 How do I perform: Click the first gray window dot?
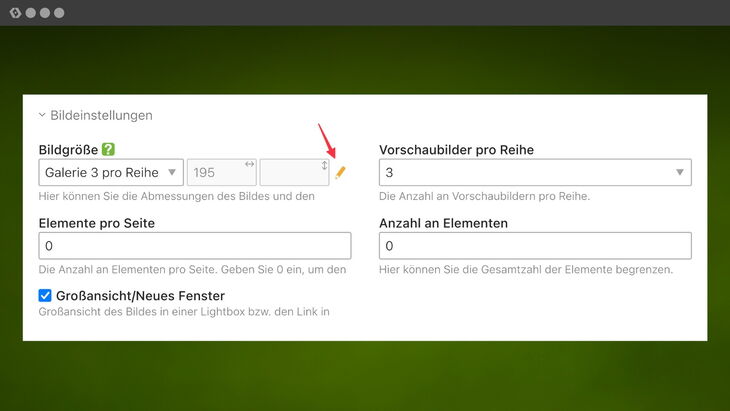[31, 13]
